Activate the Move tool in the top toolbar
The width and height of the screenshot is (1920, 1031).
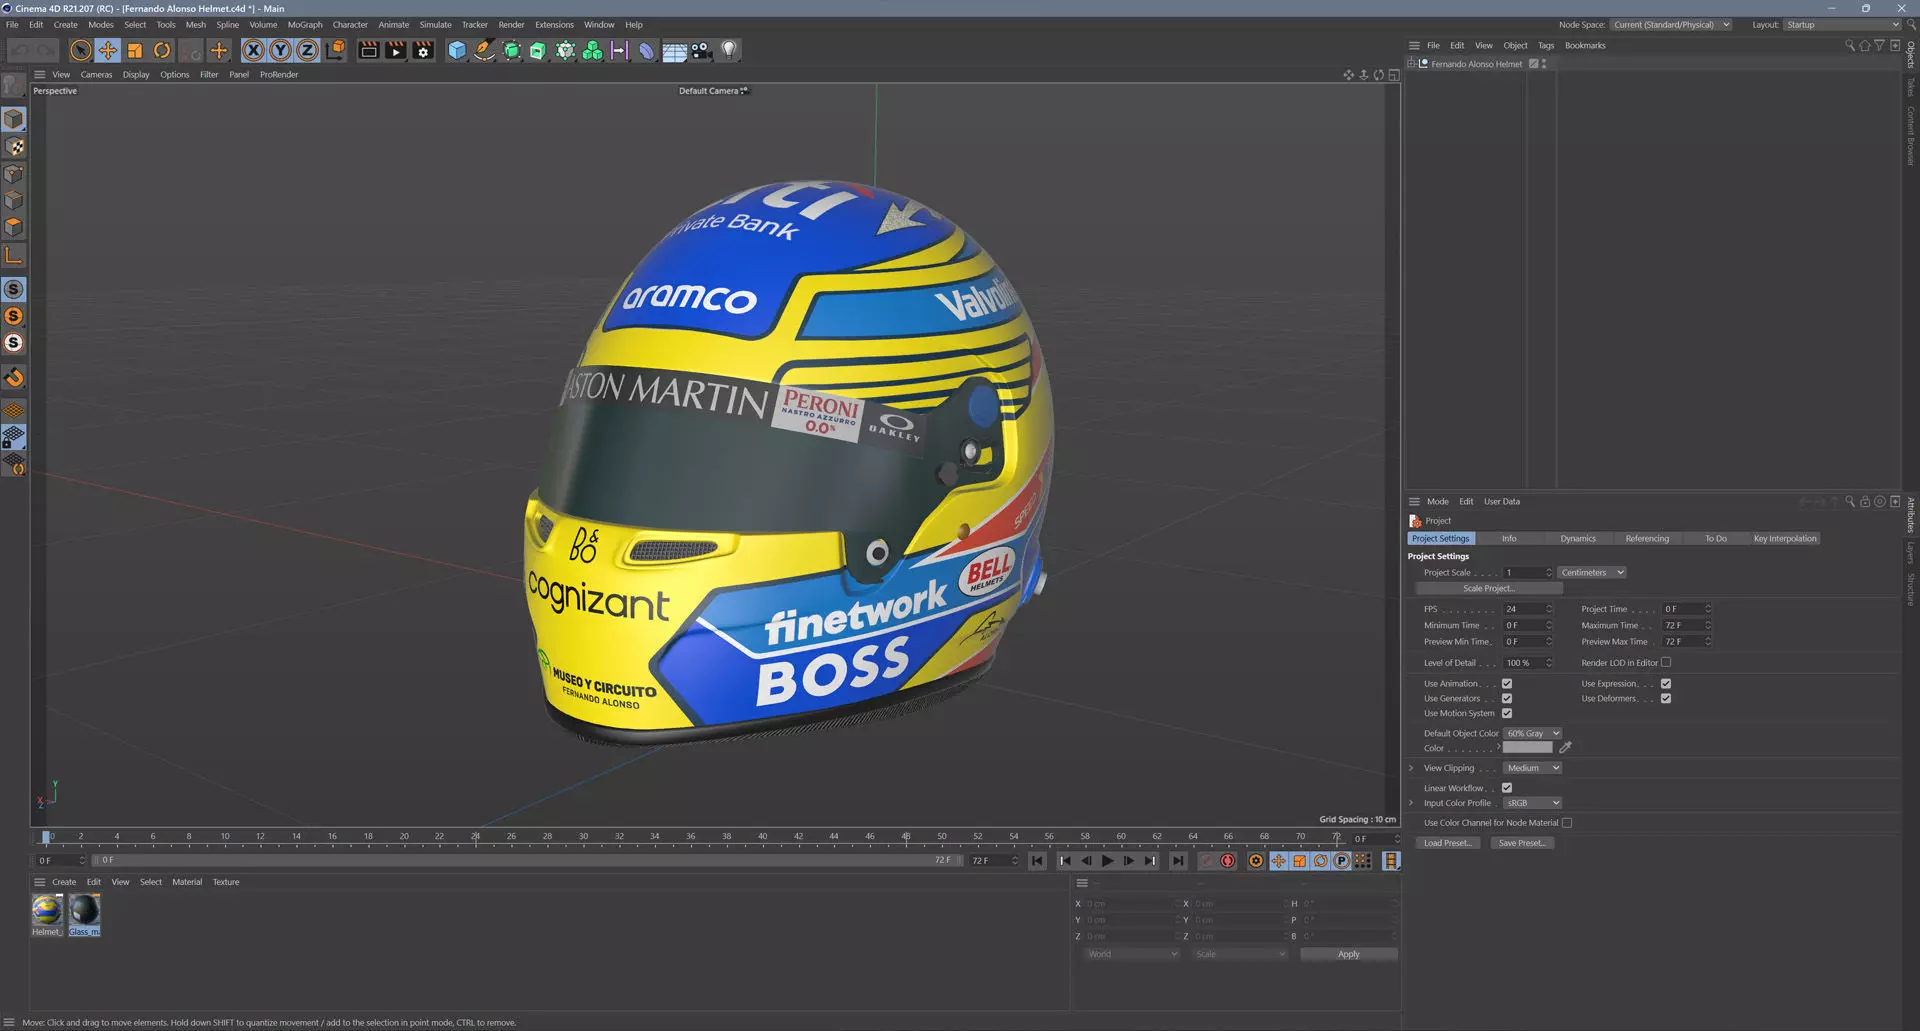tap(107, 50)
